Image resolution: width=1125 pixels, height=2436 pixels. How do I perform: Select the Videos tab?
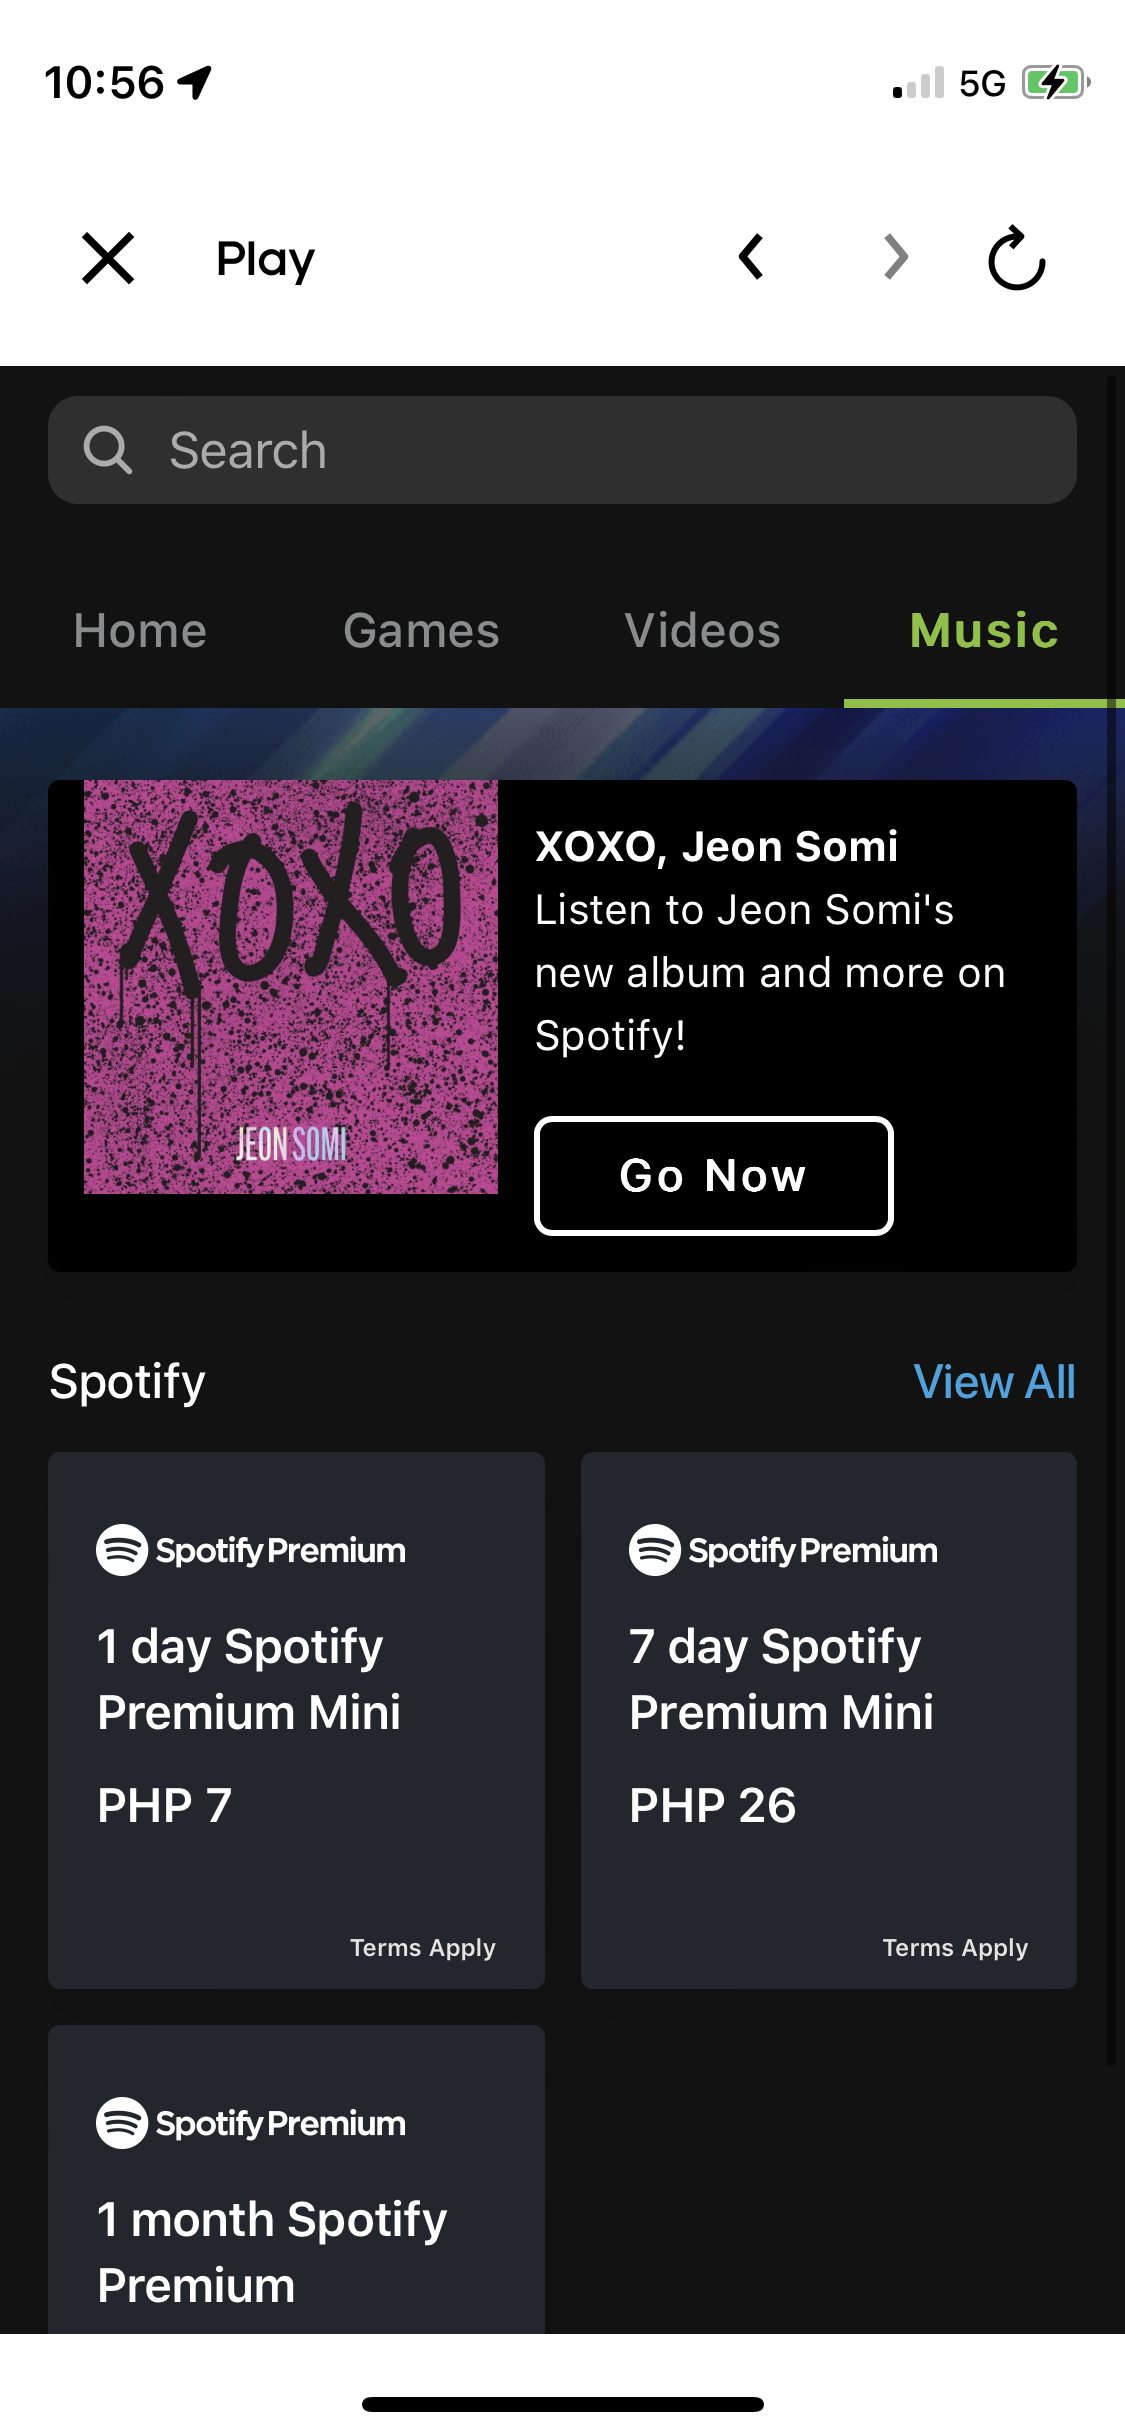pyautogui.click(x=702, y=631)
